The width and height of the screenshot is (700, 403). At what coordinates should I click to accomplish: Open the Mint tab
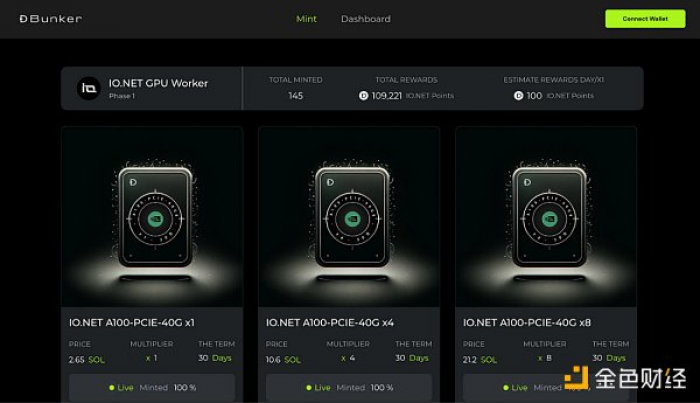[306, 19]
